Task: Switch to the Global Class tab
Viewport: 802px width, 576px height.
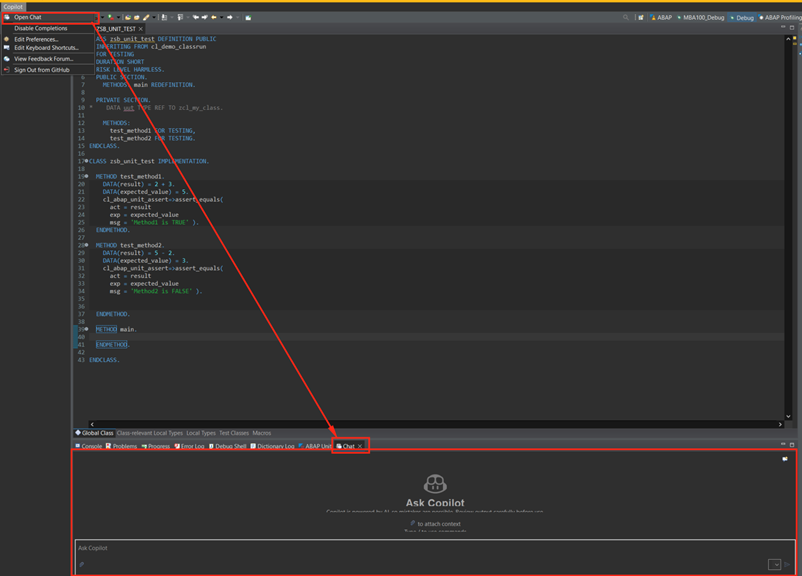Action: point(95,433)
